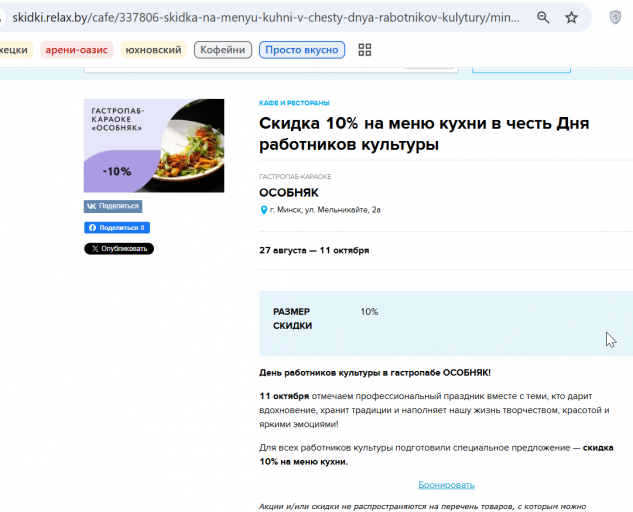
Task: Click the map pin icon by address
Action: click(264, 210)
